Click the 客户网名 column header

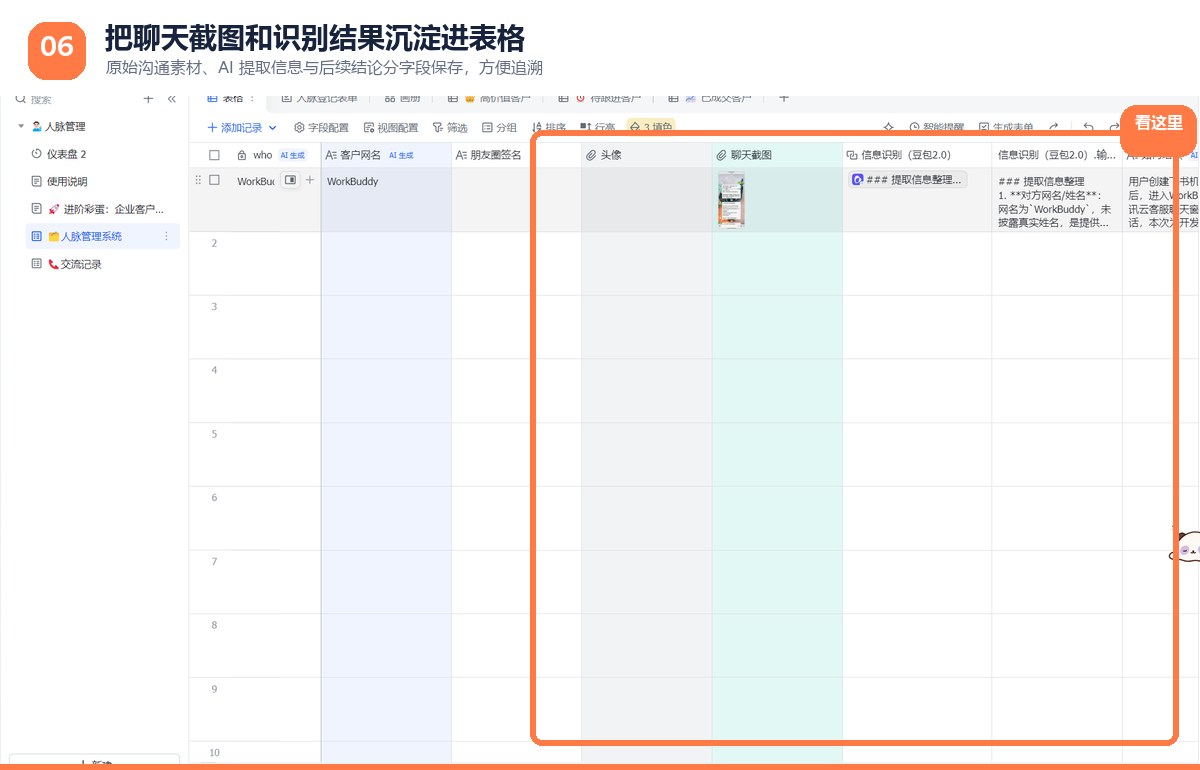point(360,155)
